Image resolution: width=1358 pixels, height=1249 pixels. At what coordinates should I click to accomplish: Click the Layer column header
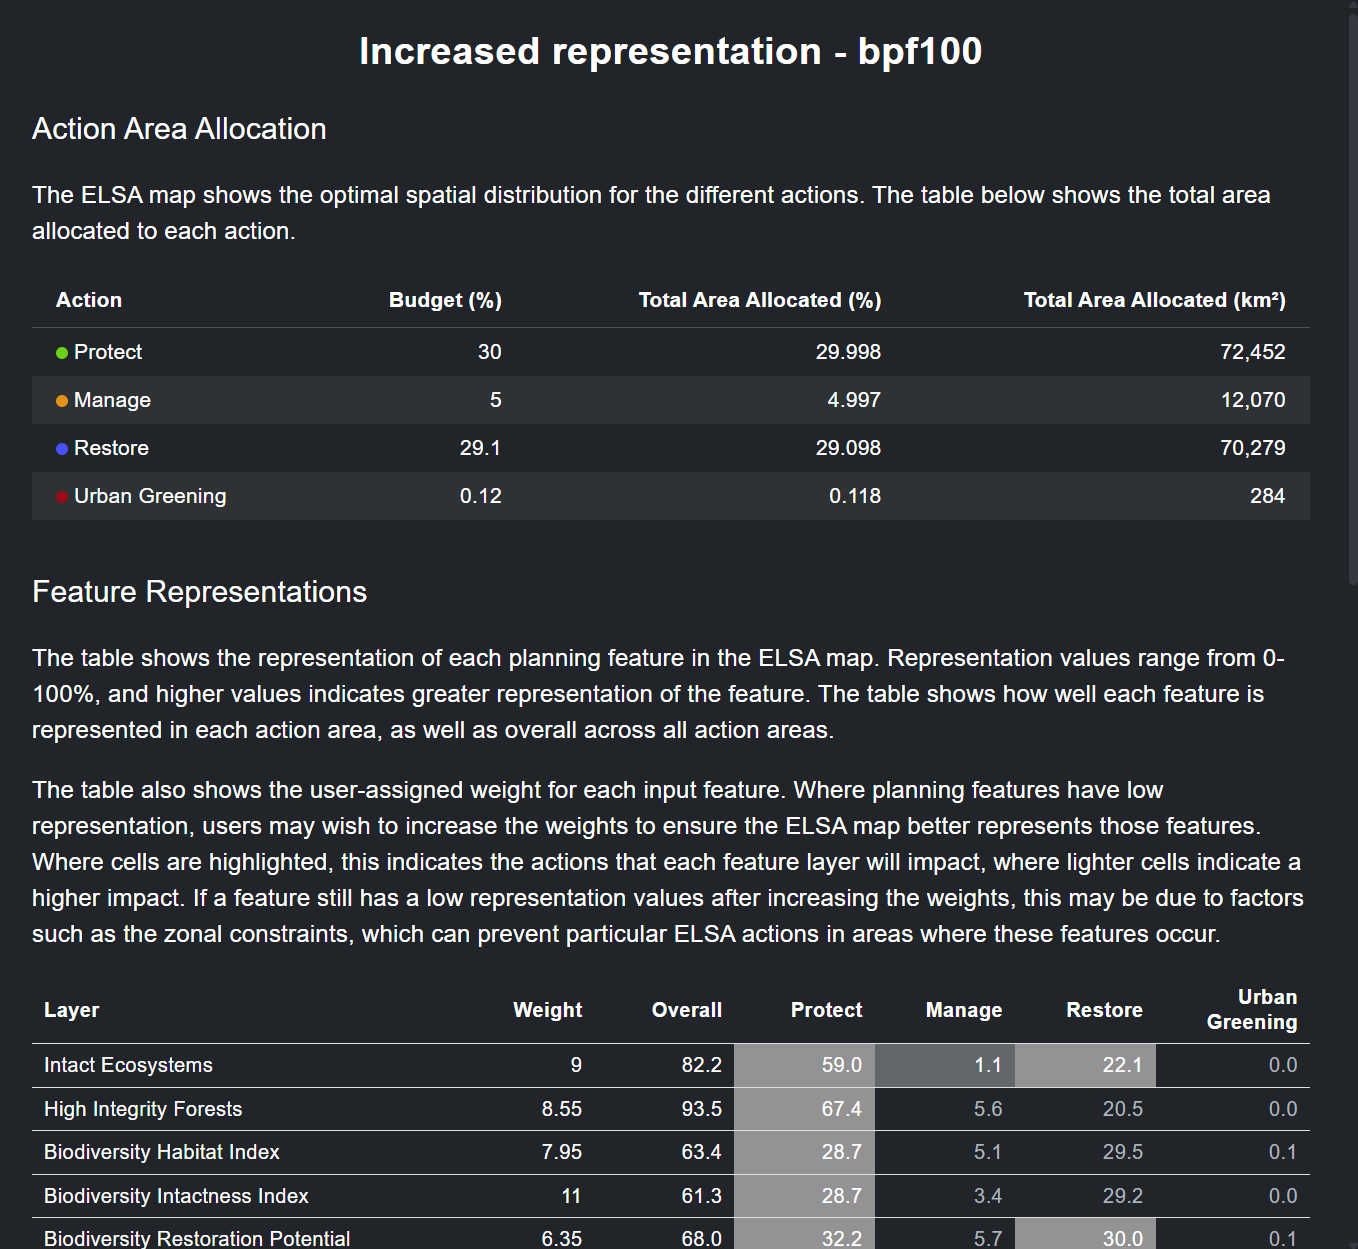(x=72, y=1010)
